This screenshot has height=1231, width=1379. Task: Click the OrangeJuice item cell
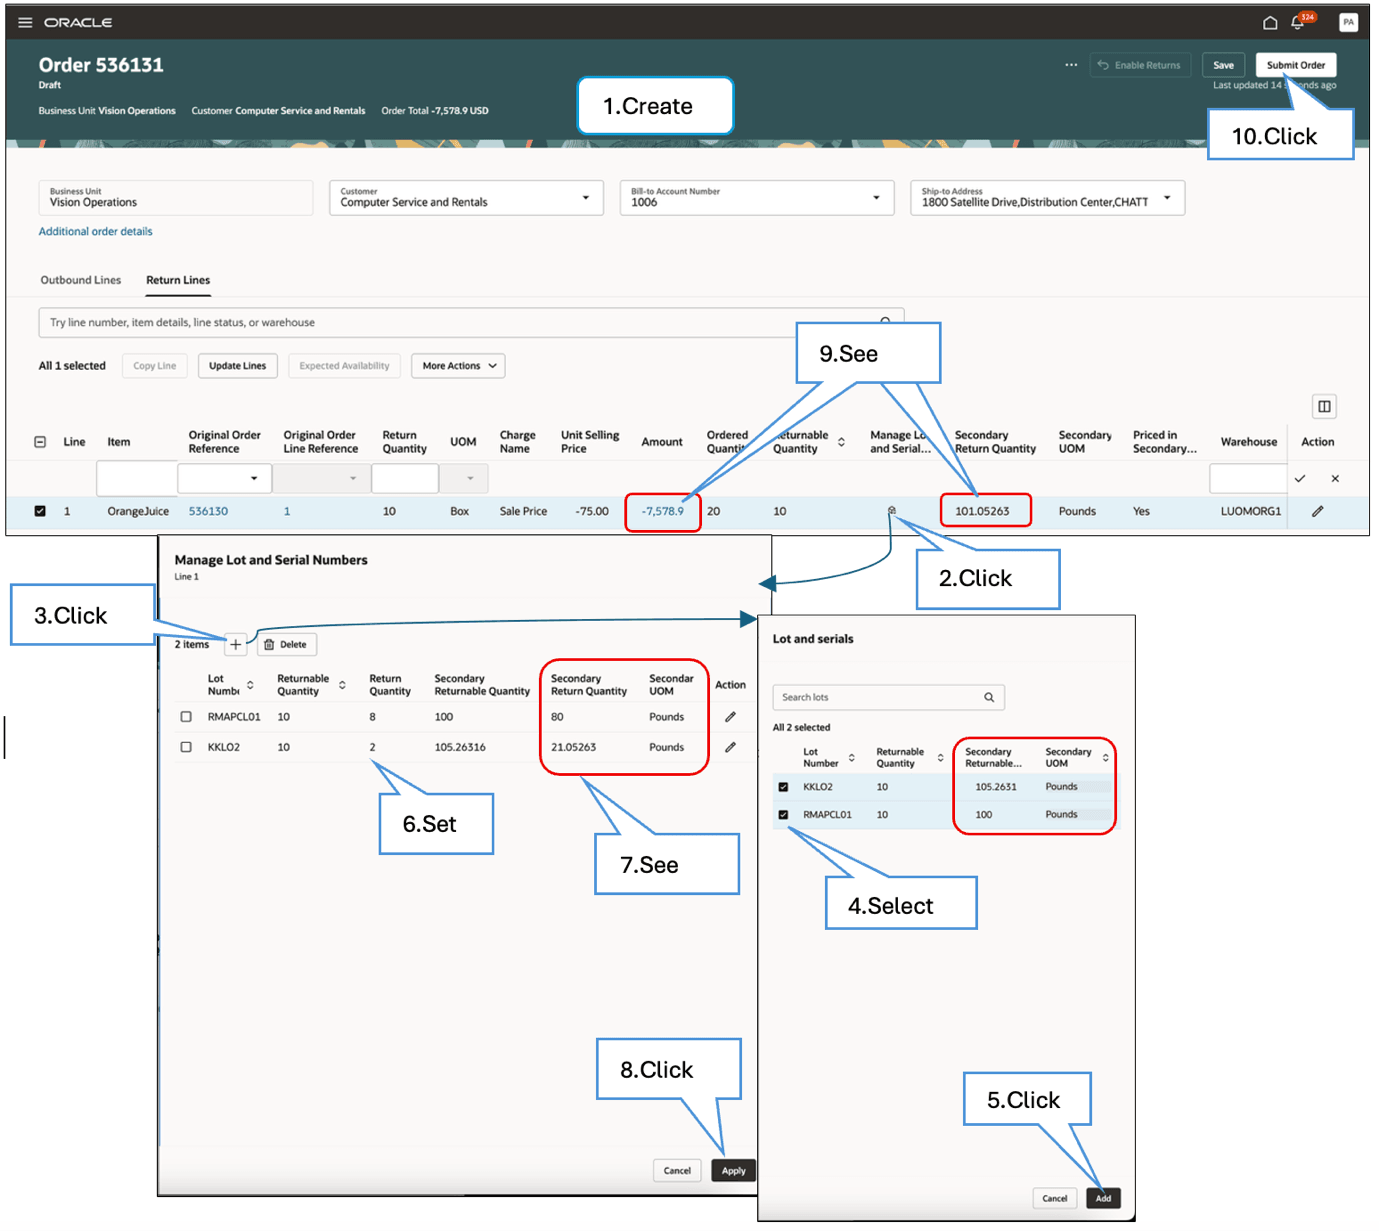[x=138, y=511]
